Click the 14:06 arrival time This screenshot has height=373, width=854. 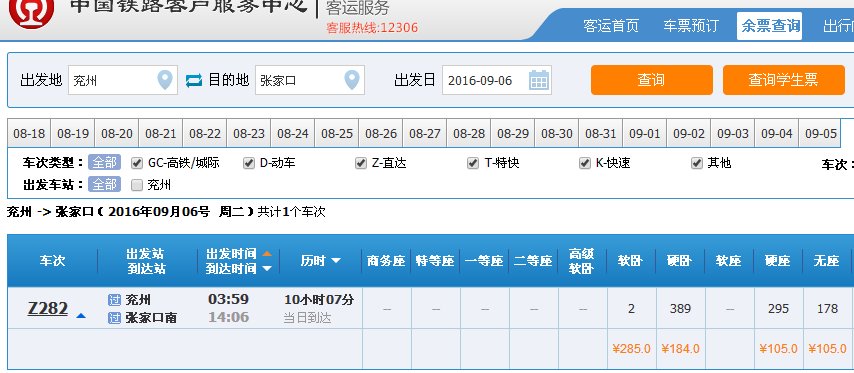pos(228,317)
